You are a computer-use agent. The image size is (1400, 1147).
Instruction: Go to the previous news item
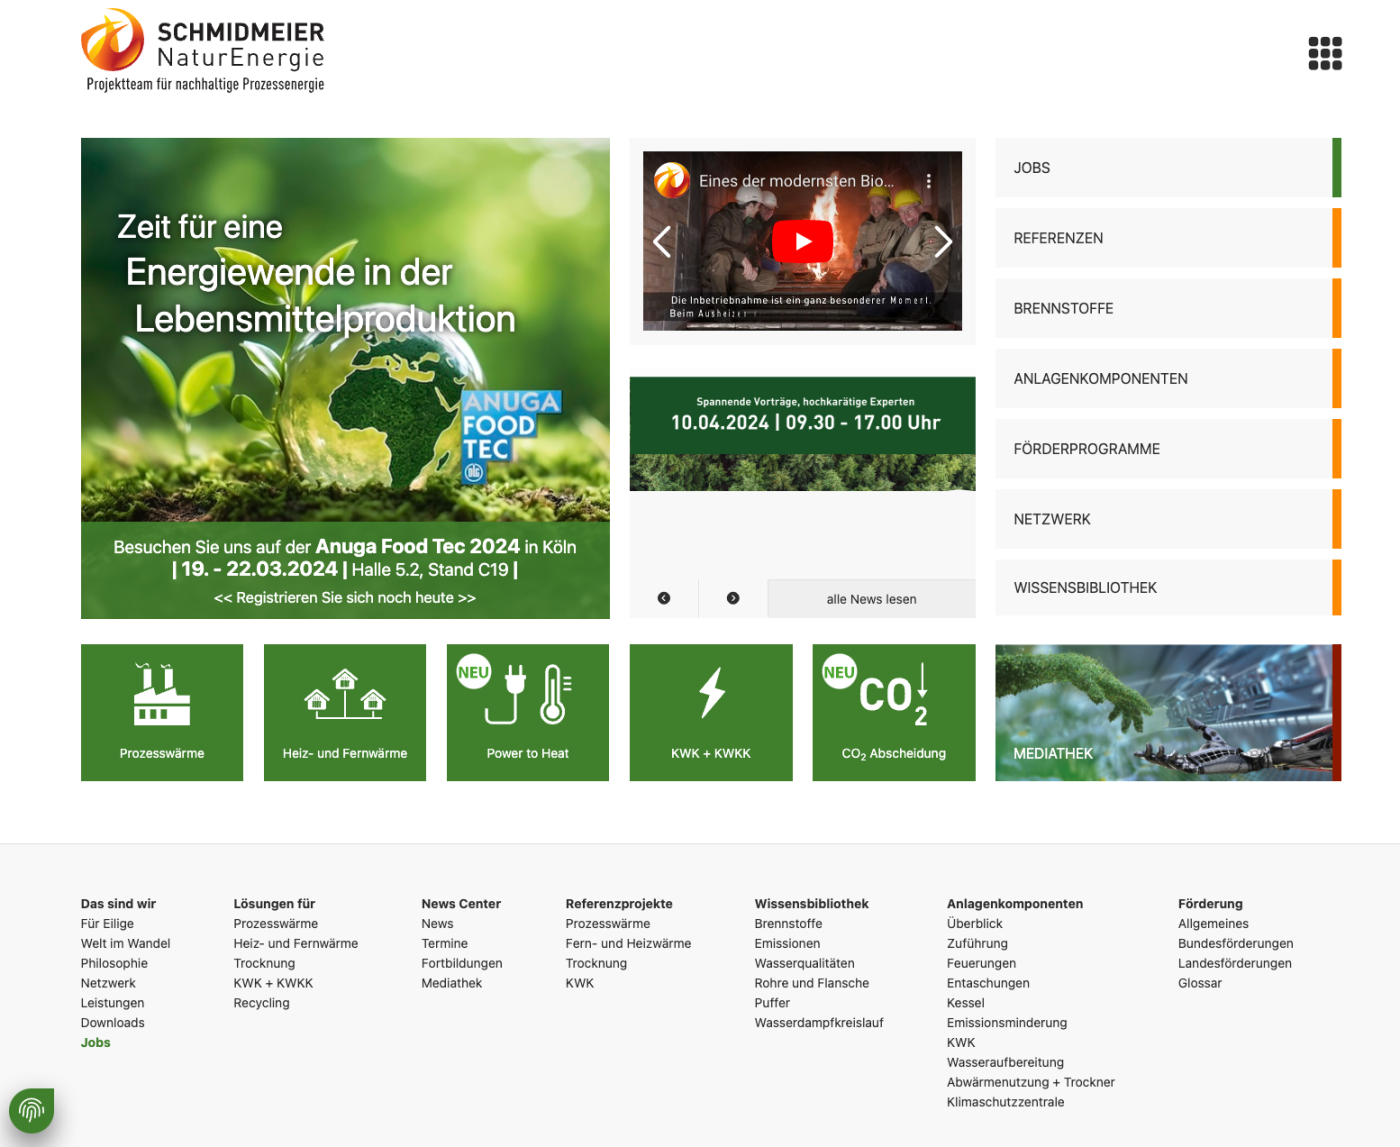664,598
